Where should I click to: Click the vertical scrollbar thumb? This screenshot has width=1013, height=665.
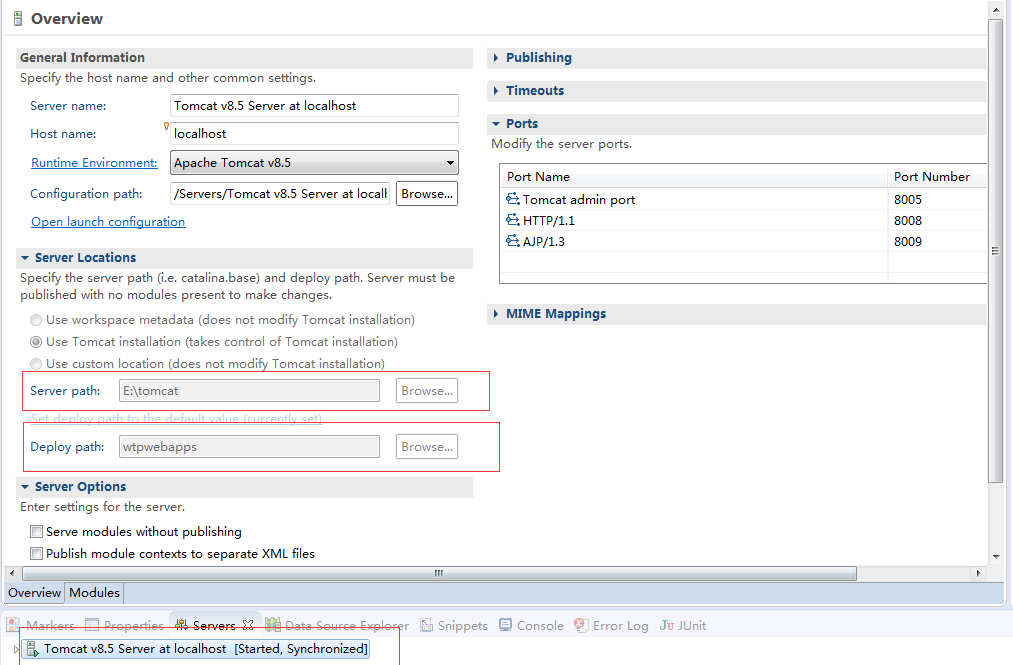point(995,251)
